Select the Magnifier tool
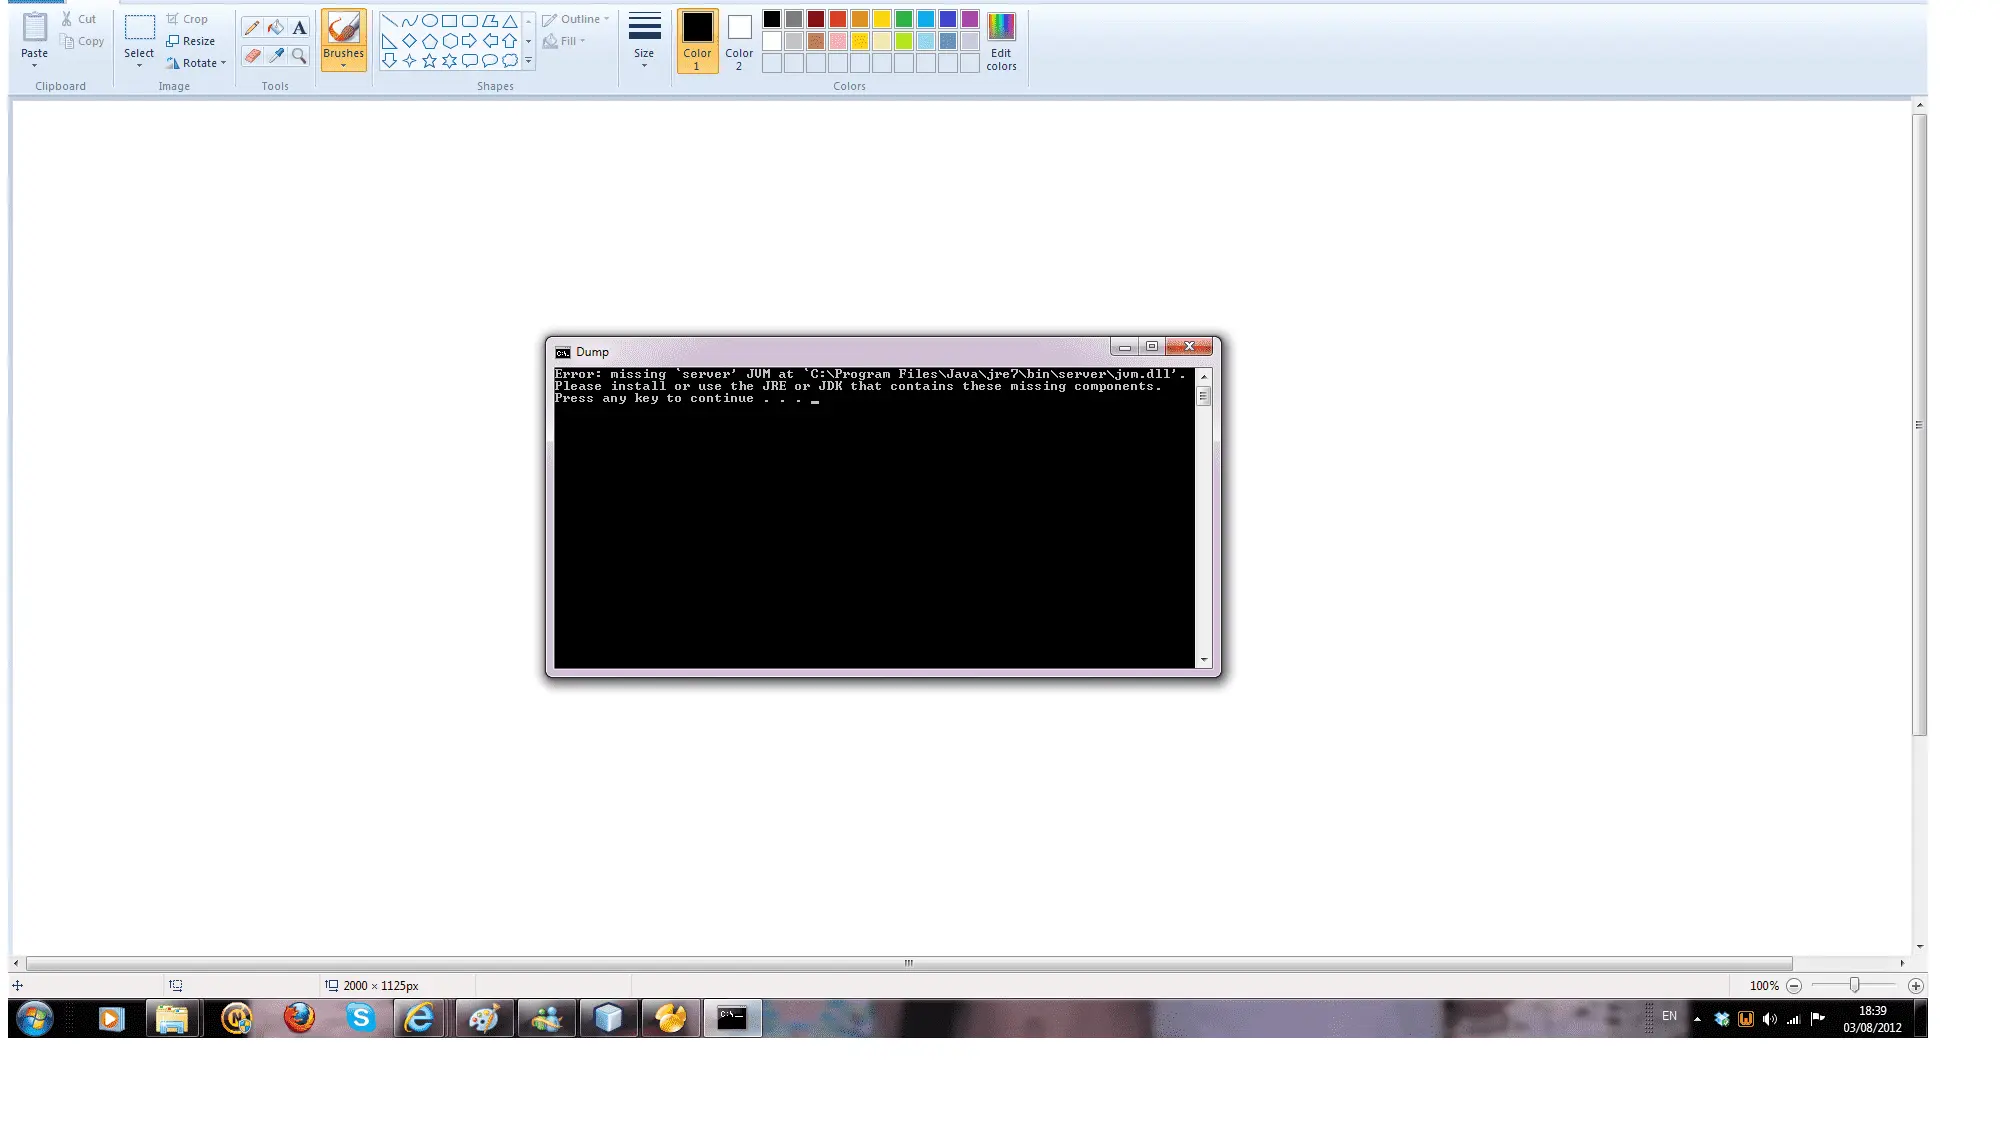This screenshot has height=1125, width=2000. (299, 56)
